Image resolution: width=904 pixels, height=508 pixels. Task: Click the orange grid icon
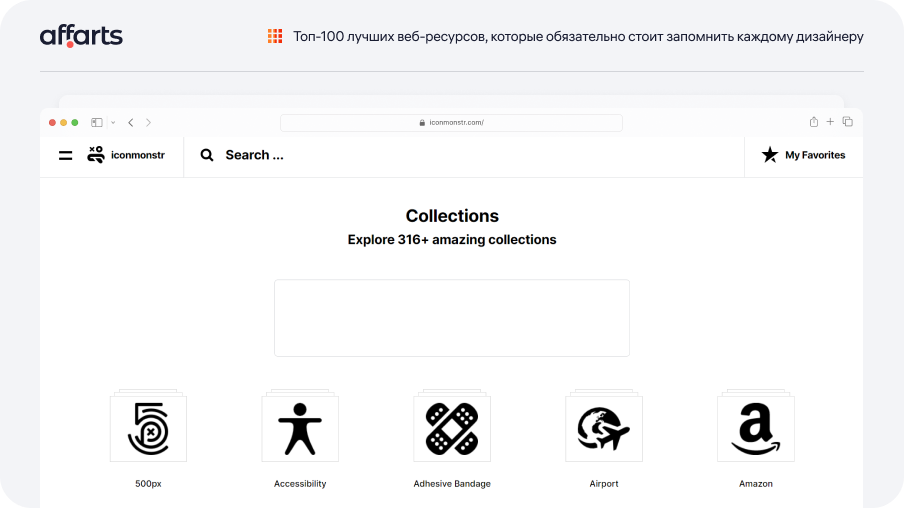(x=275, y=36)
